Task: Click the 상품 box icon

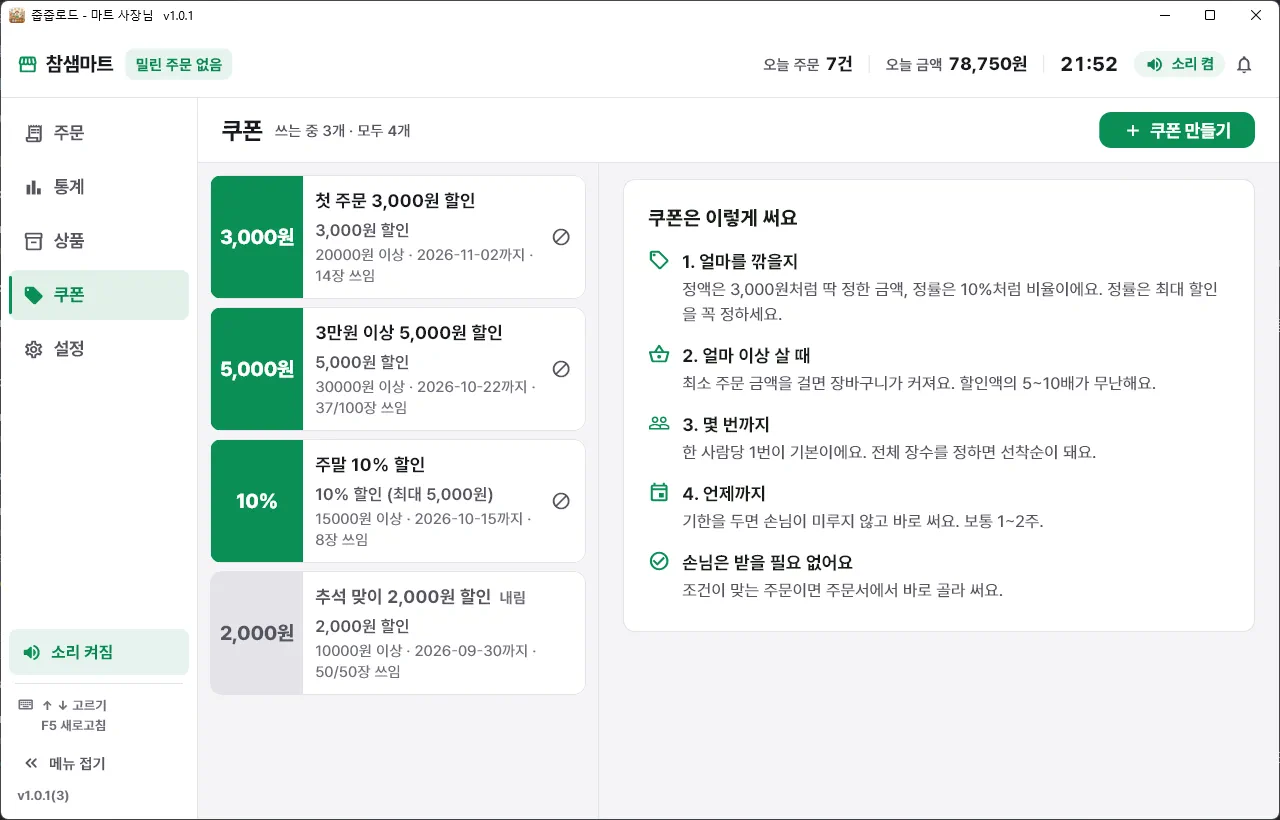Action: pyautogui.click(x=34, y=241)
